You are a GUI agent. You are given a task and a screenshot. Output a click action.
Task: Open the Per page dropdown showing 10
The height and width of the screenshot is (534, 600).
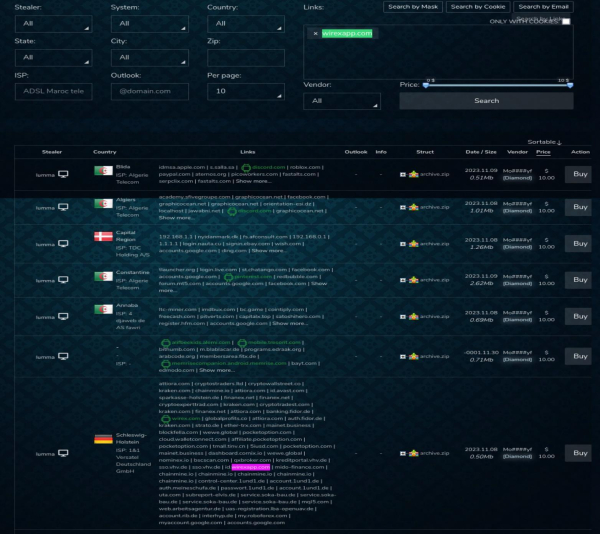(x=246, y=91)
